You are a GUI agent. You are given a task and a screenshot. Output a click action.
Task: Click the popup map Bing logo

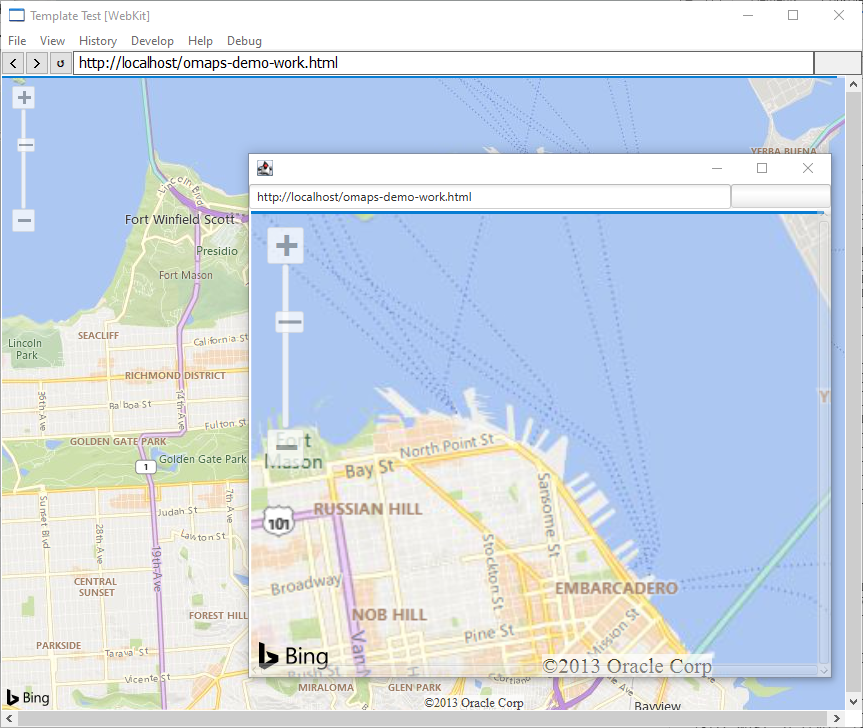coord(293,656)
